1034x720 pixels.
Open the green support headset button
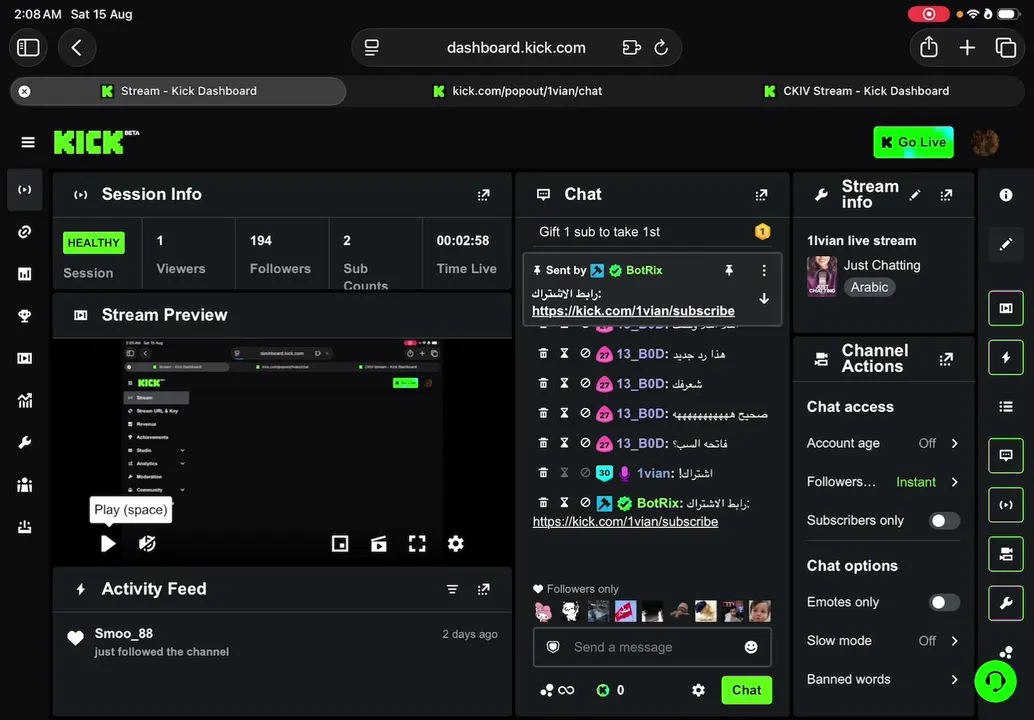[995, 682]
